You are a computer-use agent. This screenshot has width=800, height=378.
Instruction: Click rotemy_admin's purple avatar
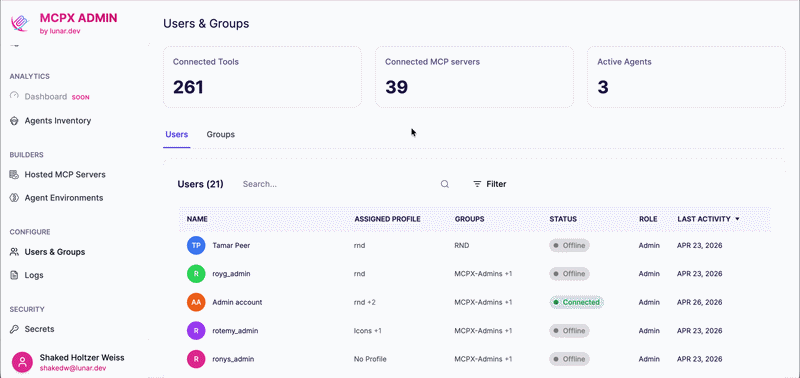tap(196, 331)
